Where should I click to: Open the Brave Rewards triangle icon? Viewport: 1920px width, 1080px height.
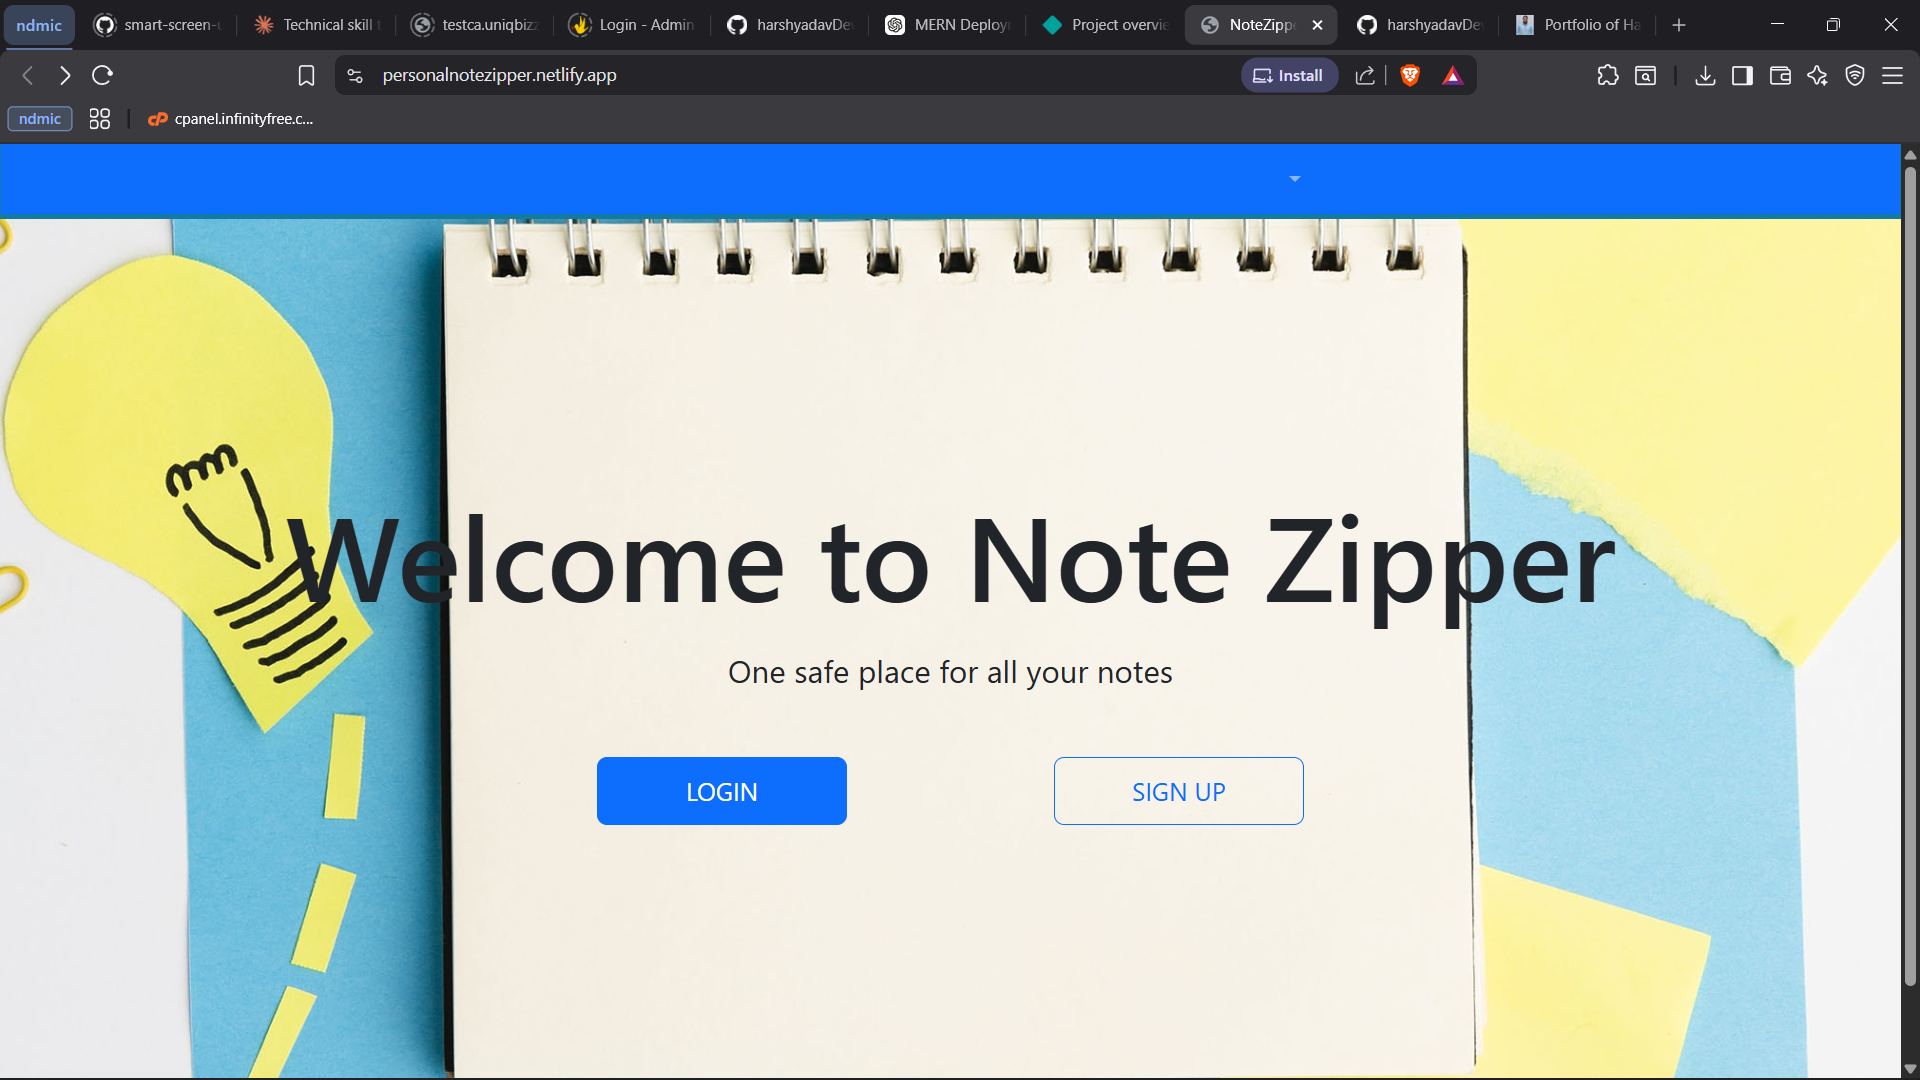[x=1453, y=75]
